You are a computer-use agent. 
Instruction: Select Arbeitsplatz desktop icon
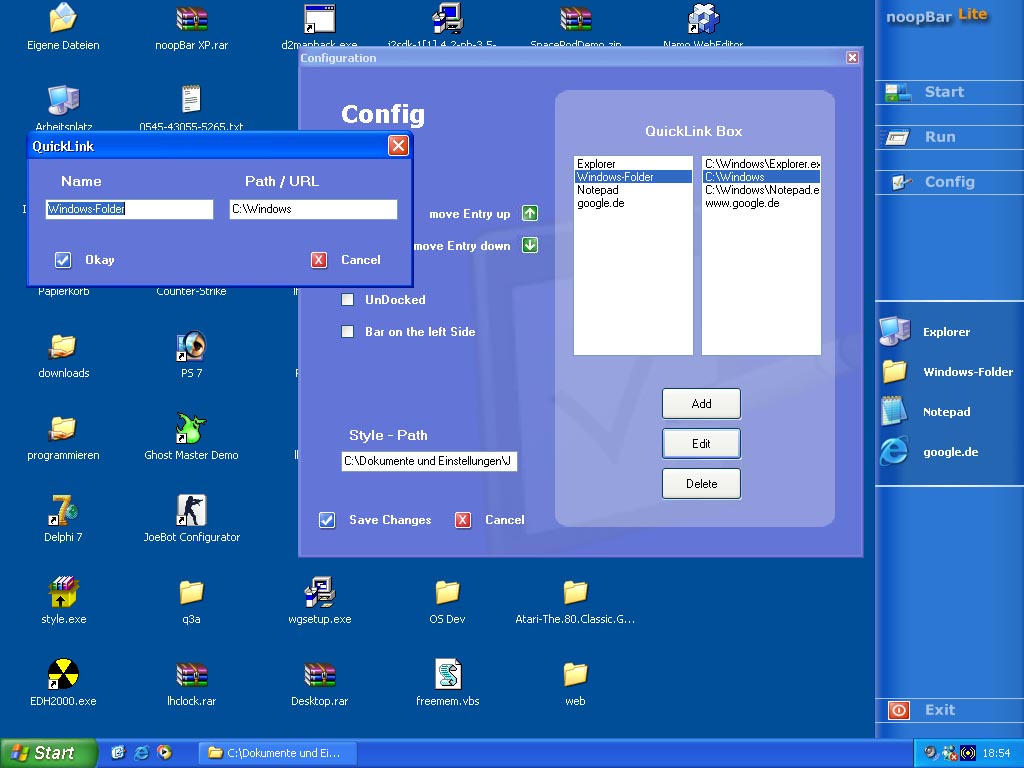tap(63, 108)
